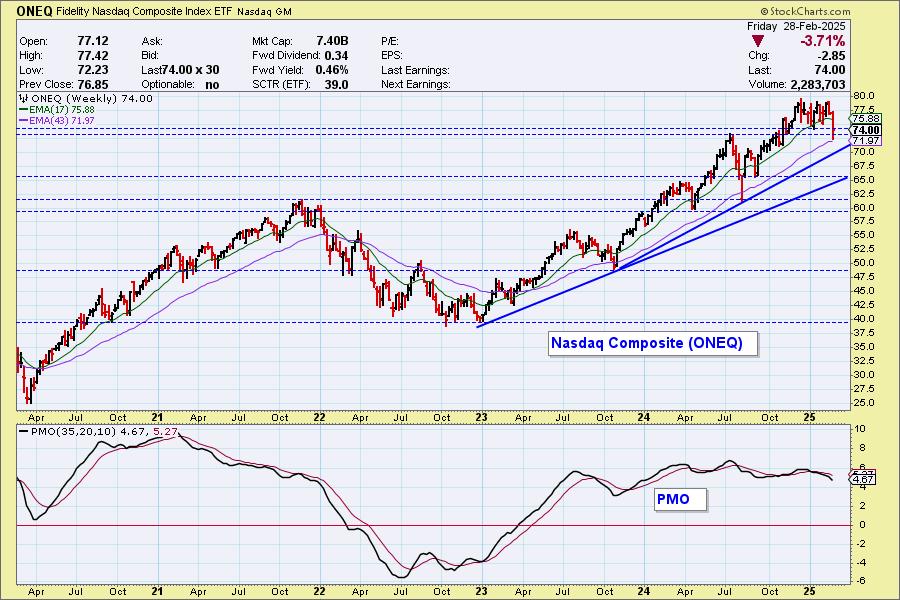Click the 75.88 EMA axis tag

pyautogui.click(x=866, y=119)
